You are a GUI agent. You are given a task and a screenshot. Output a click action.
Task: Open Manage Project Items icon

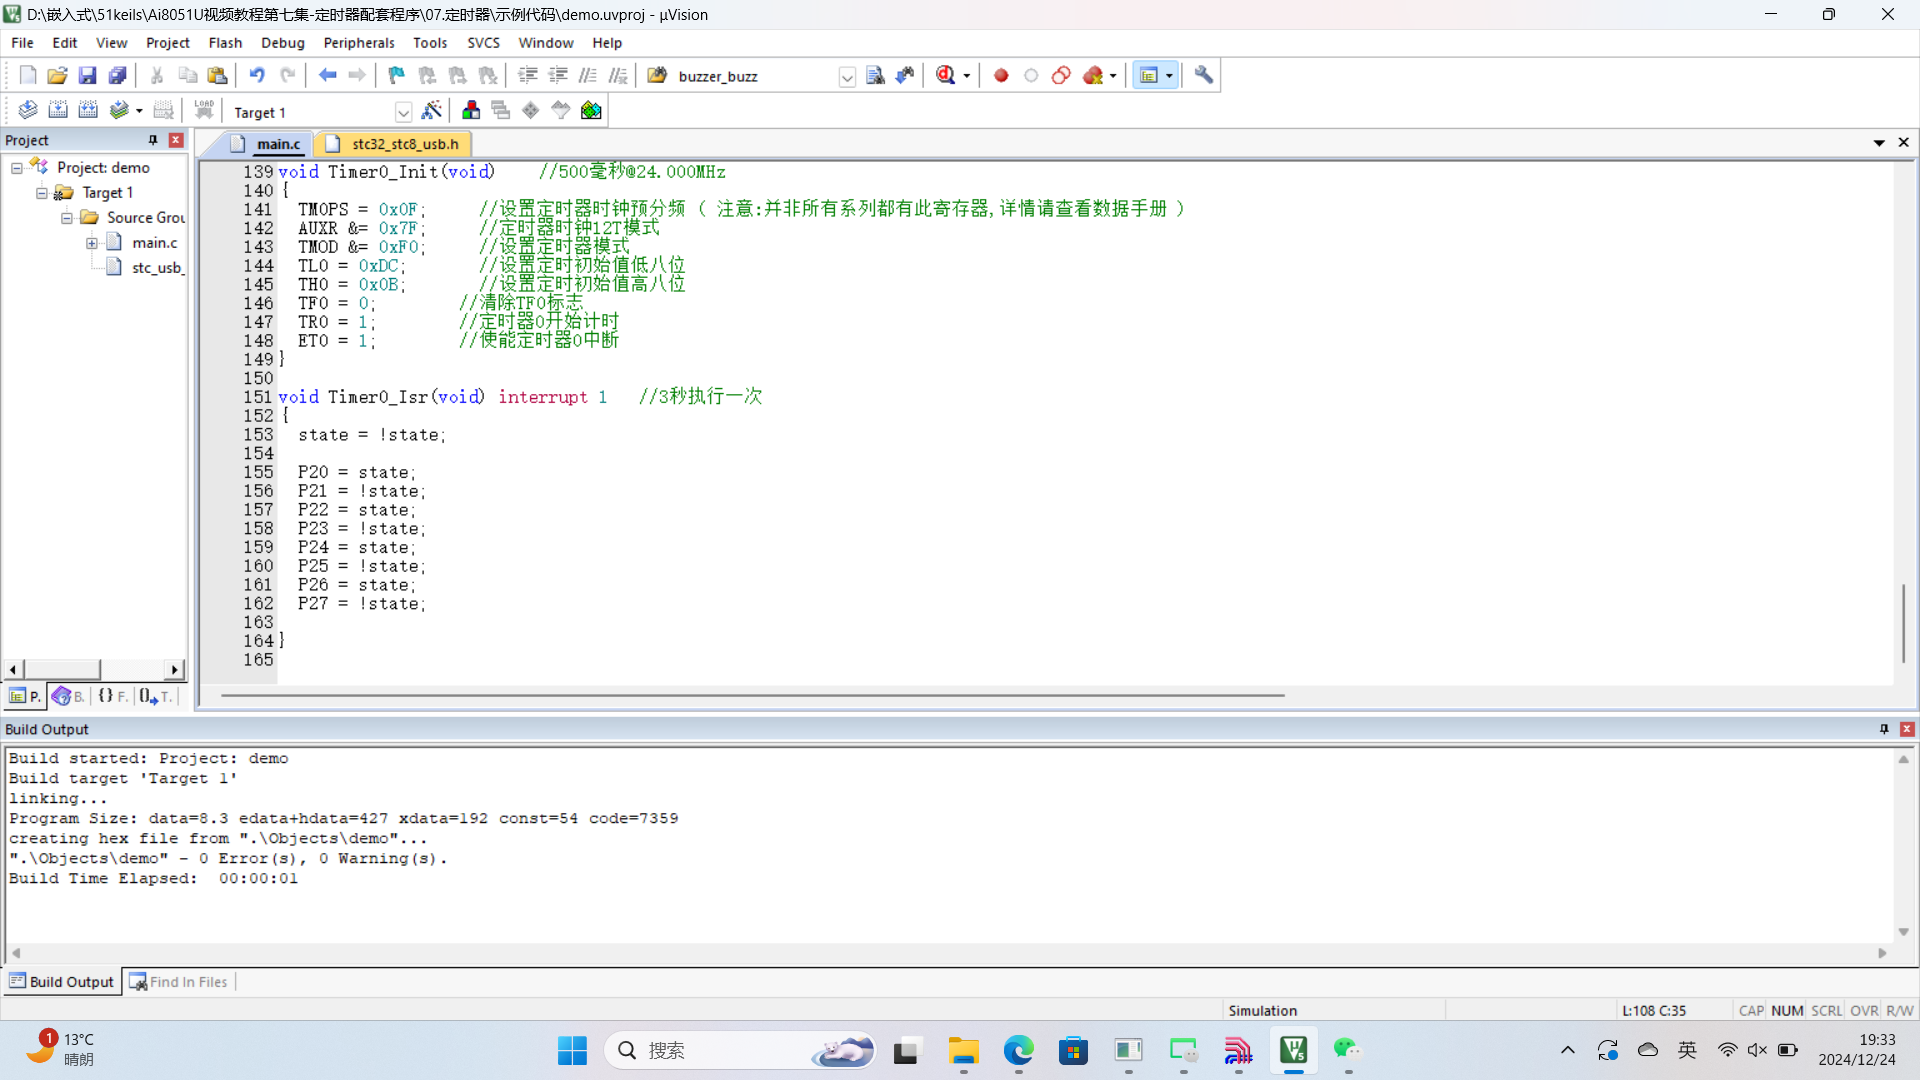coord(471,110)
